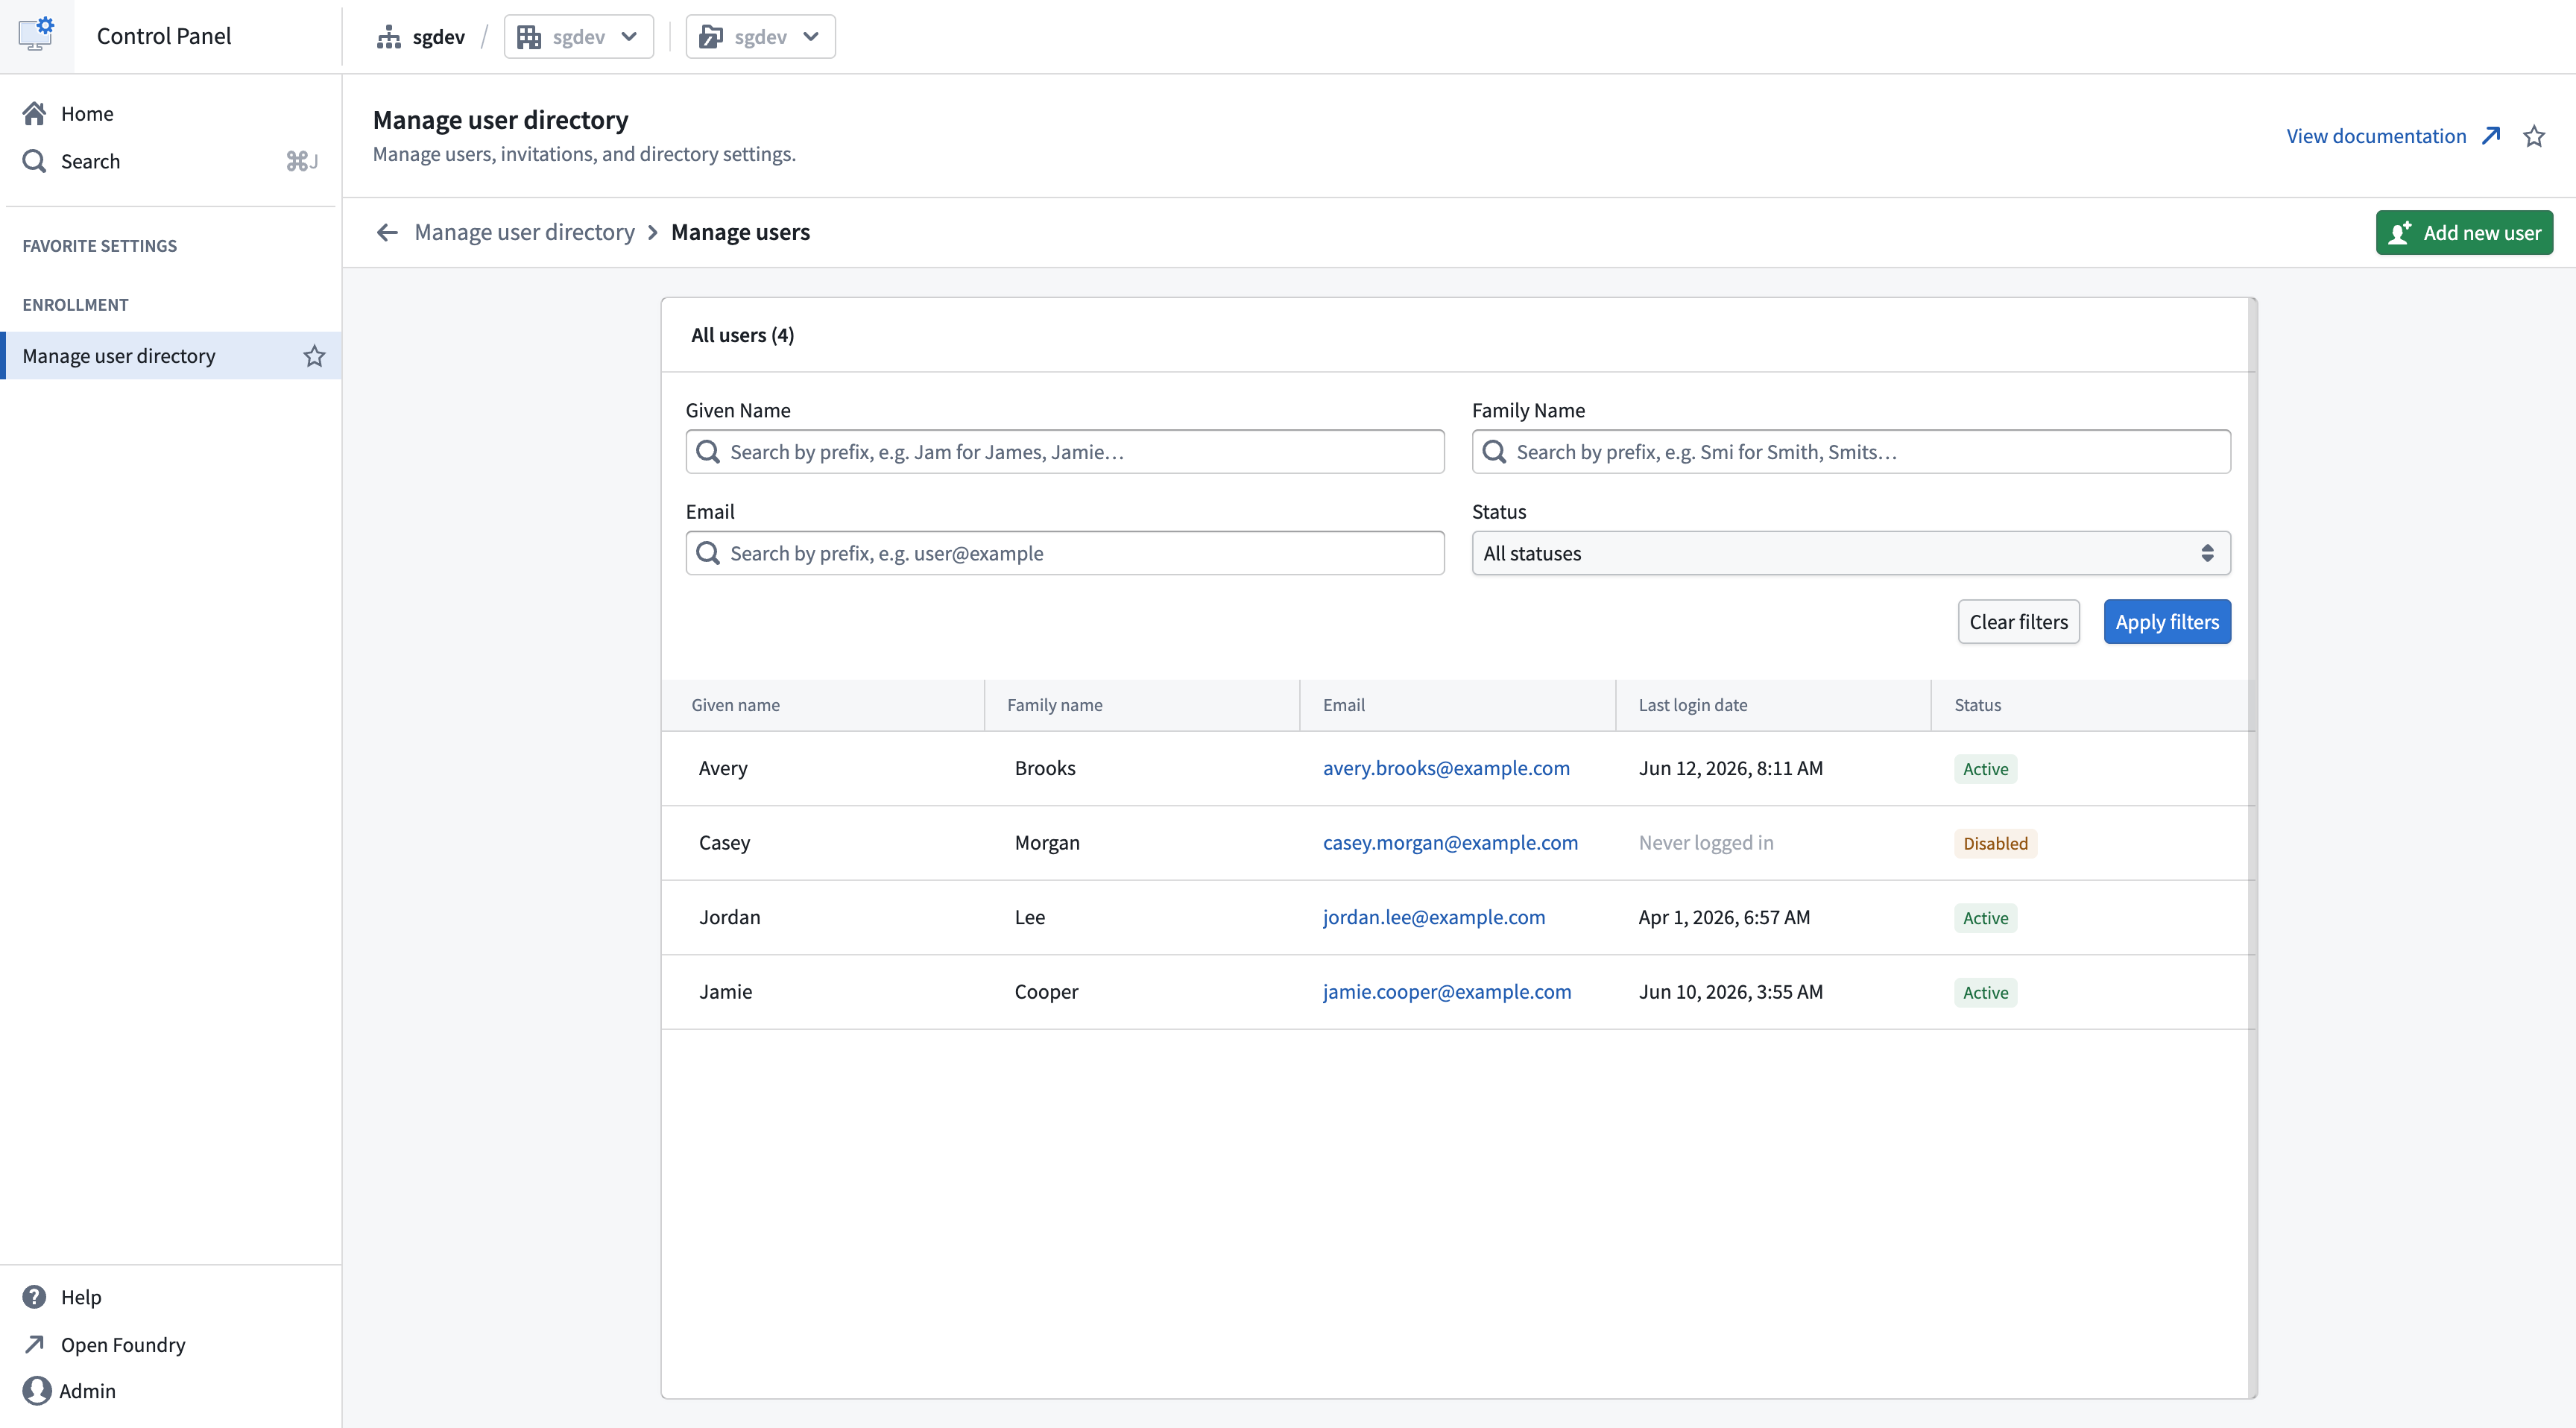2576x1428 pixels.
Task: Click the magnifier icon in Given Name field
Action: coord(708,452)
